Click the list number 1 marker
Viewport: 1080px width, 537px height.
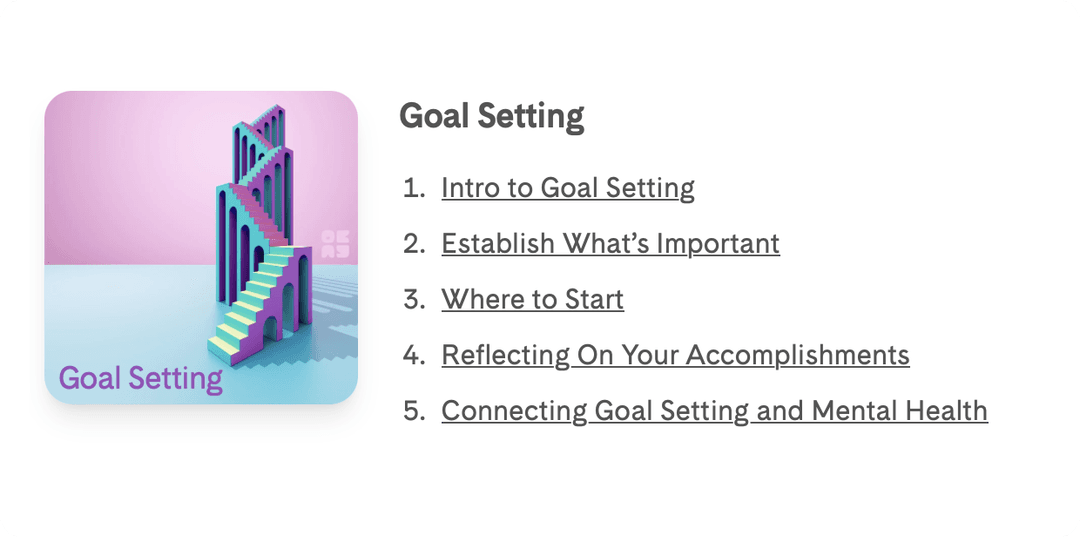415,187
